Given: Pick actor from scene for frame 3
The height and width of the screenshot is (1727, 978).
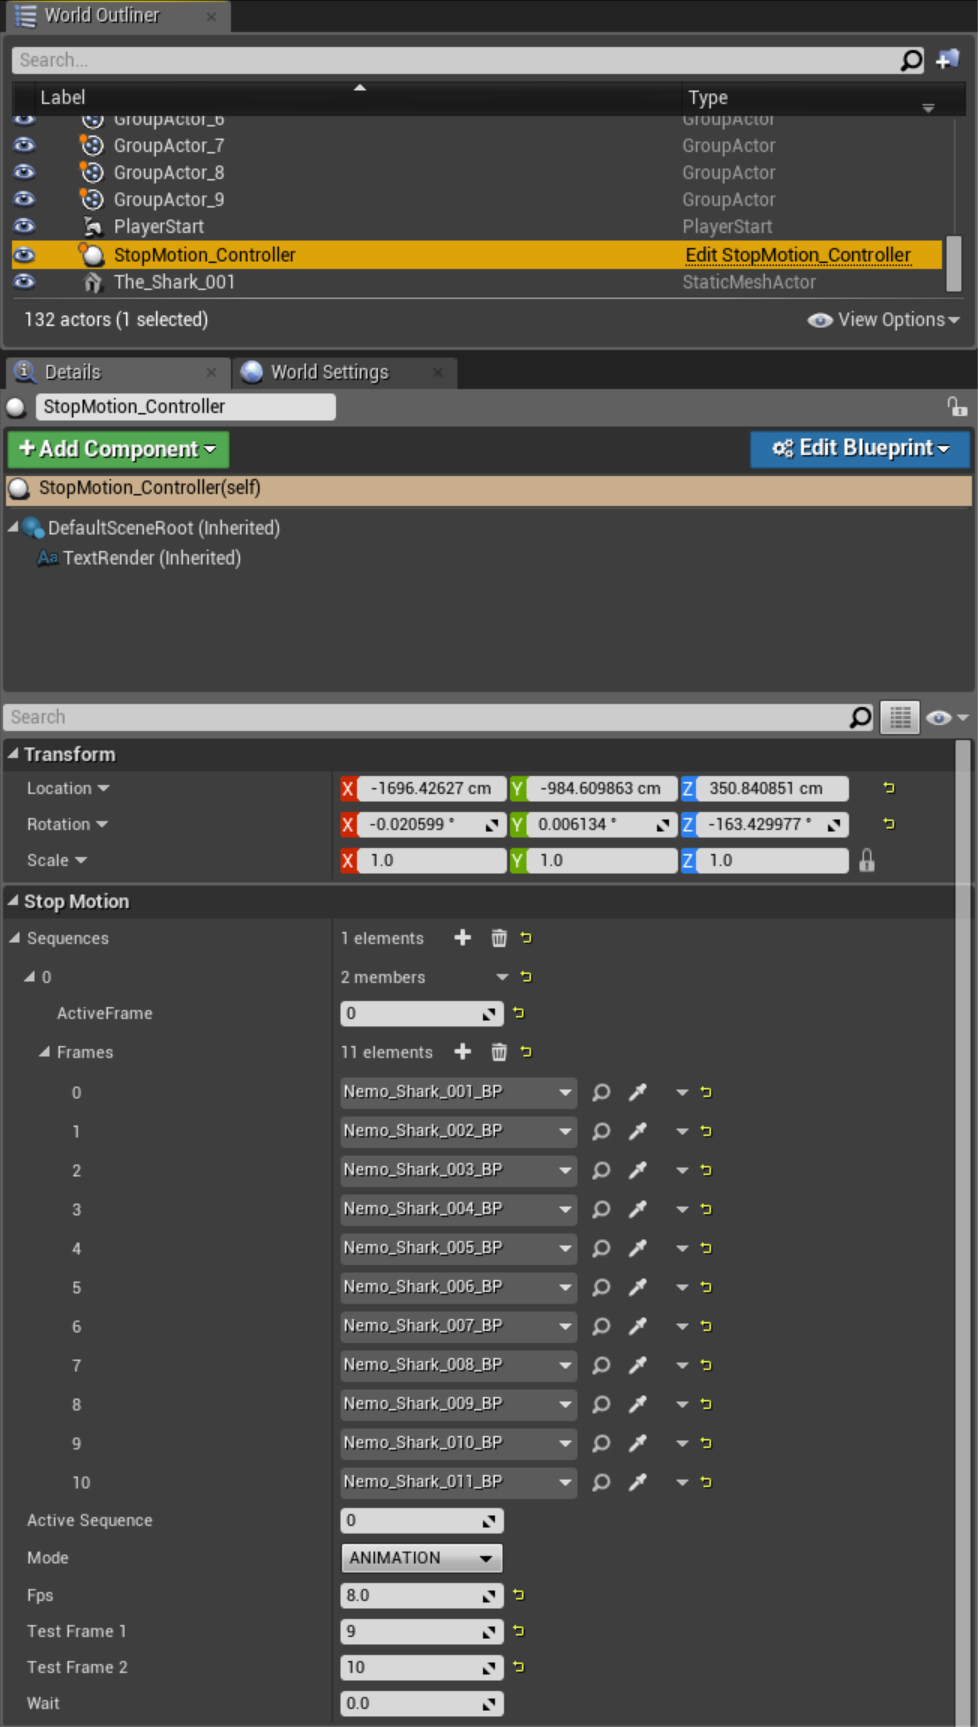Looking at the screenshot, I should pos(637,1209).
